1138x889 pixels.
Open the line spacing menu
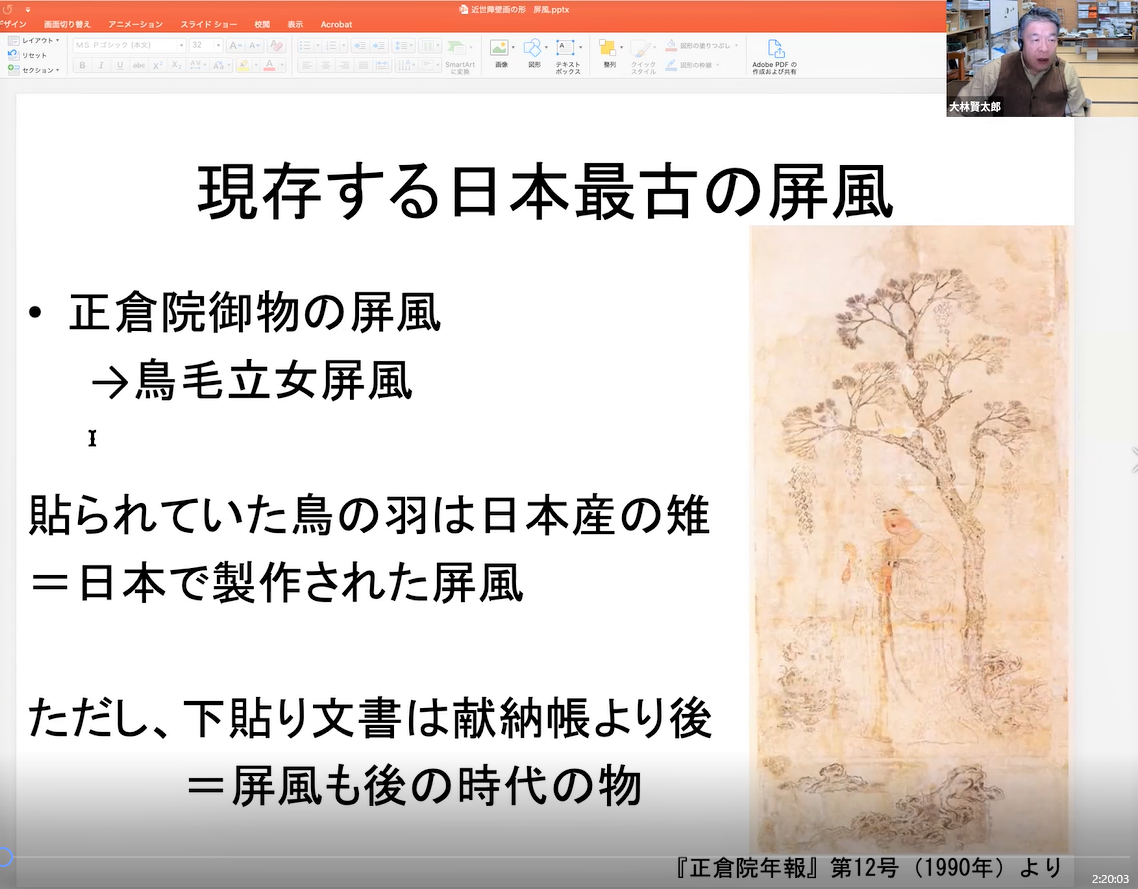pyautogui.click(x=402, y=45)
